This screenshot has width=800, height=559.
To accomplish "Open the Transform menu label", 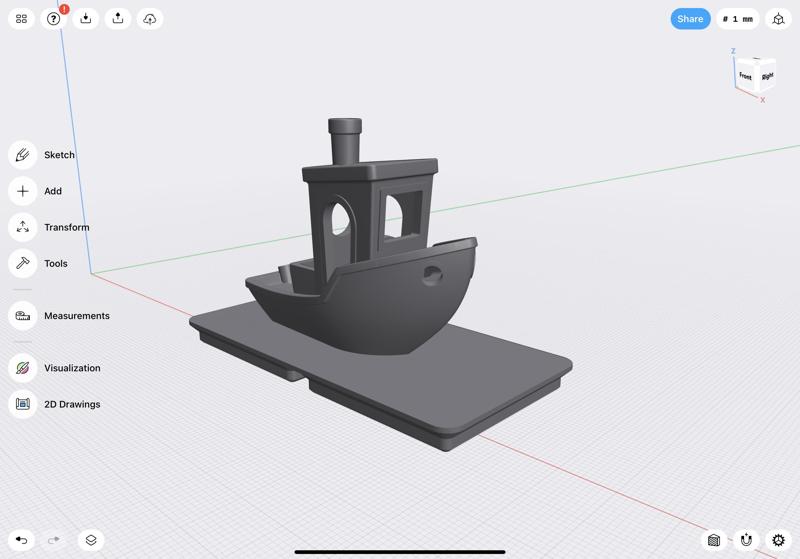I will tap(67, 227).
